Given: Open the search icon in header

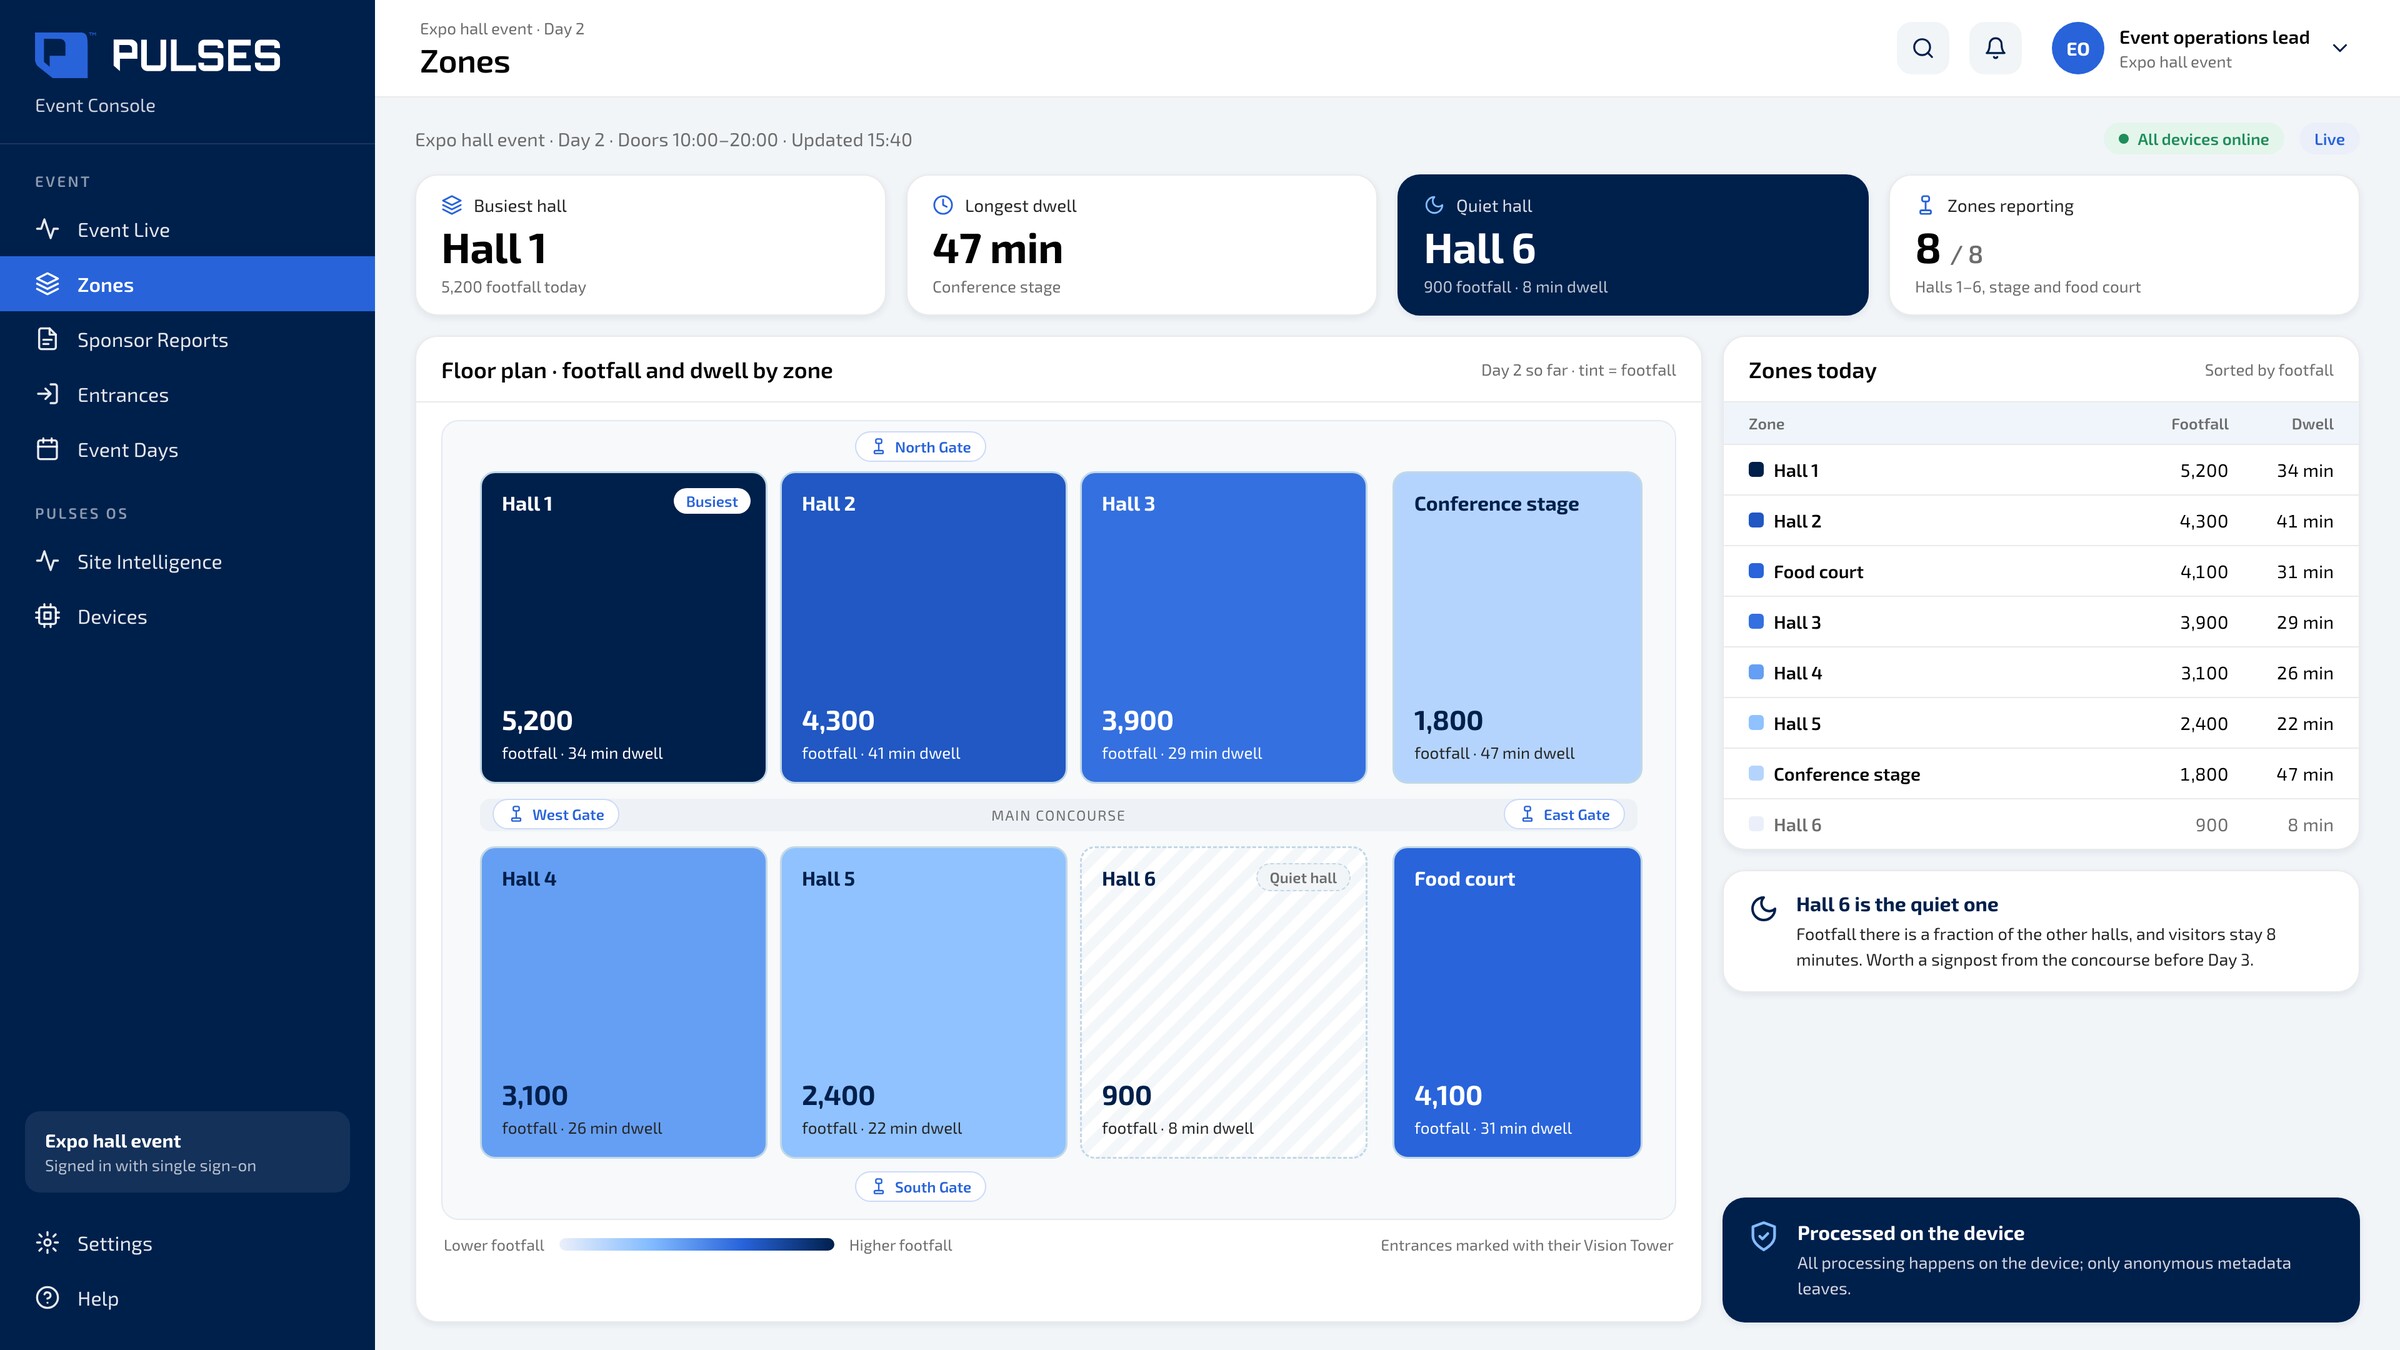Looking at the screenshot, I should point(1922,48).
